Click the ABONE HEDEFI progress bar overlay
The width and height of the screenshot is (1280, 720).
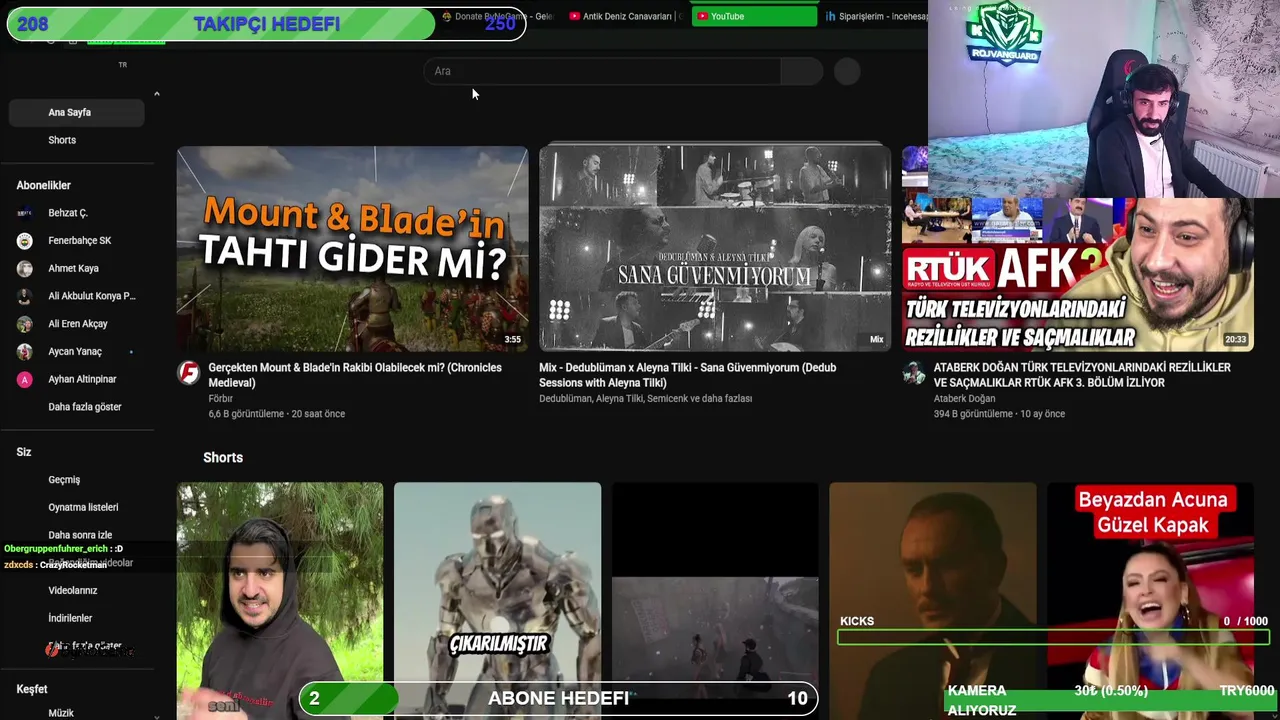tap(558, 698)
